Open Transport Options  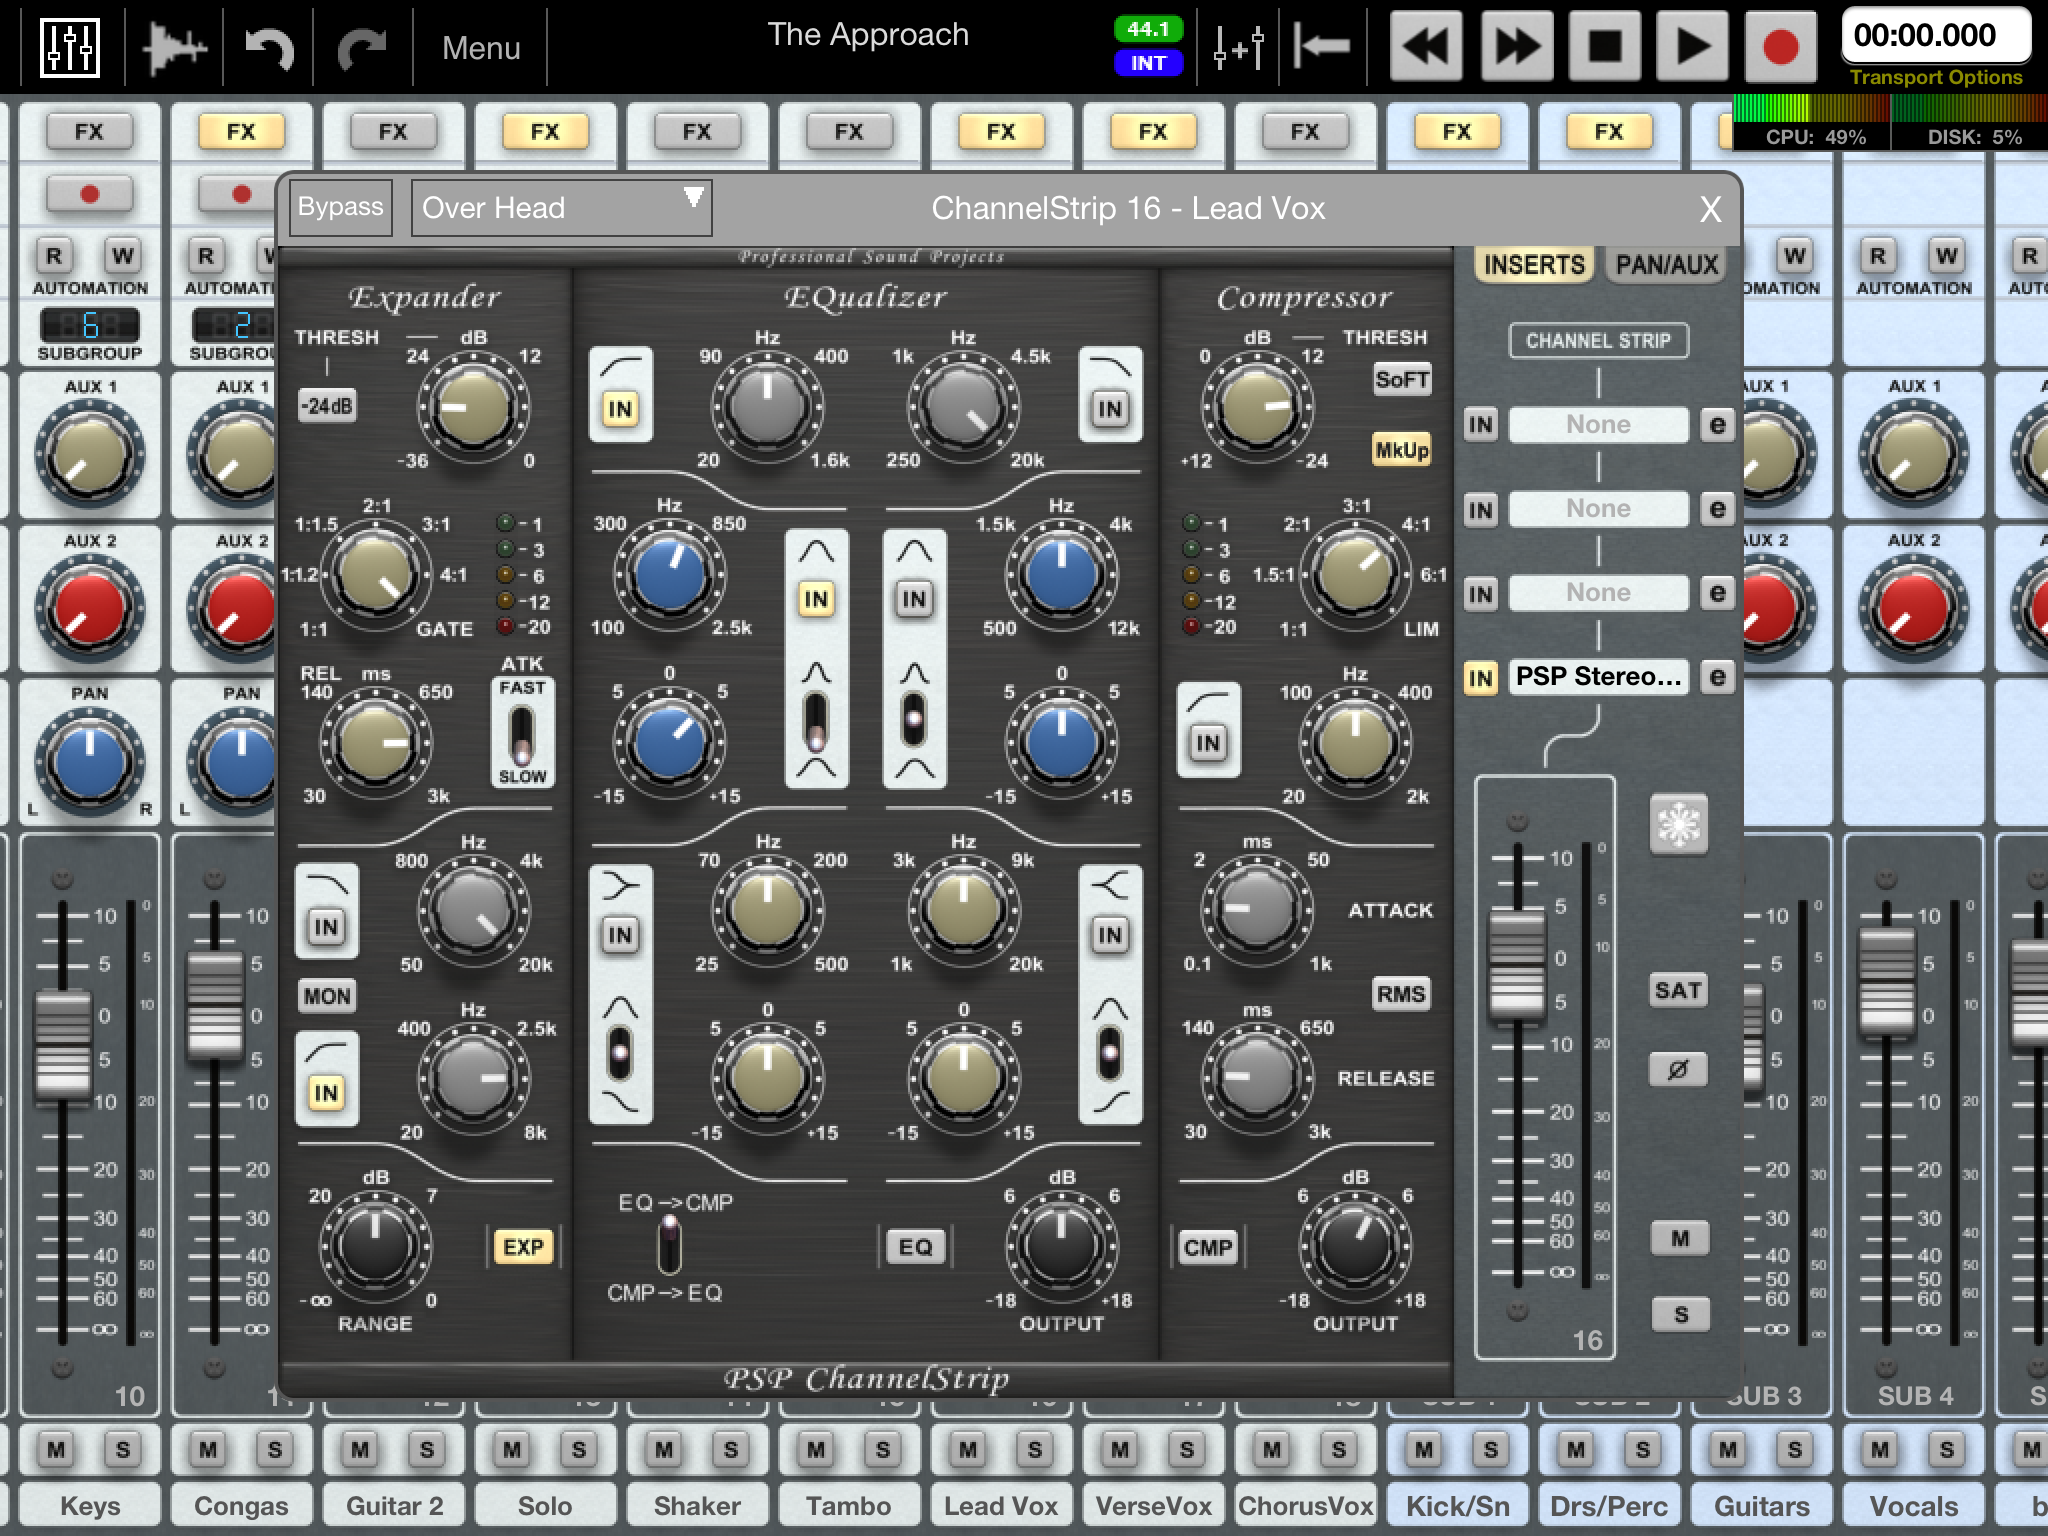(x=1936, y=77)
